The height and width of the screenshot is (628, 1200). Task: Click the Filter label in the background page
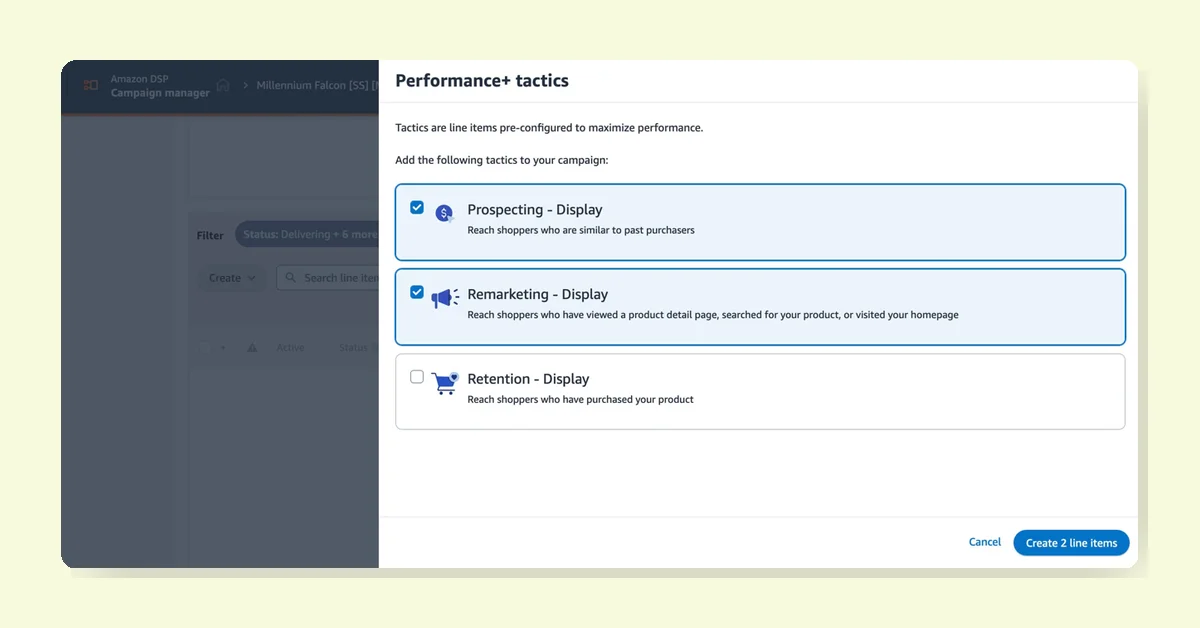[x=210, y=236]
